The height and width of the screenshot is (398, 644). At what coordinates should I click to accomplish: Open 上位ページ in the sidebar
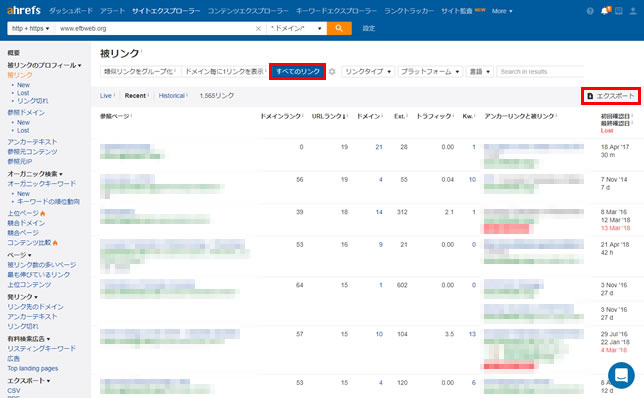pyautogui.click(x=23, y=213)
